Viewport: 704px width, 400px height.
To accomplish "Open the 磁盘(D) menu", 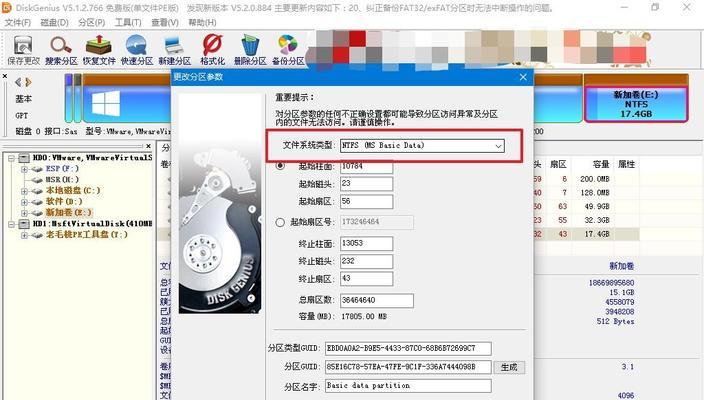I will click(x=54, y=22).
